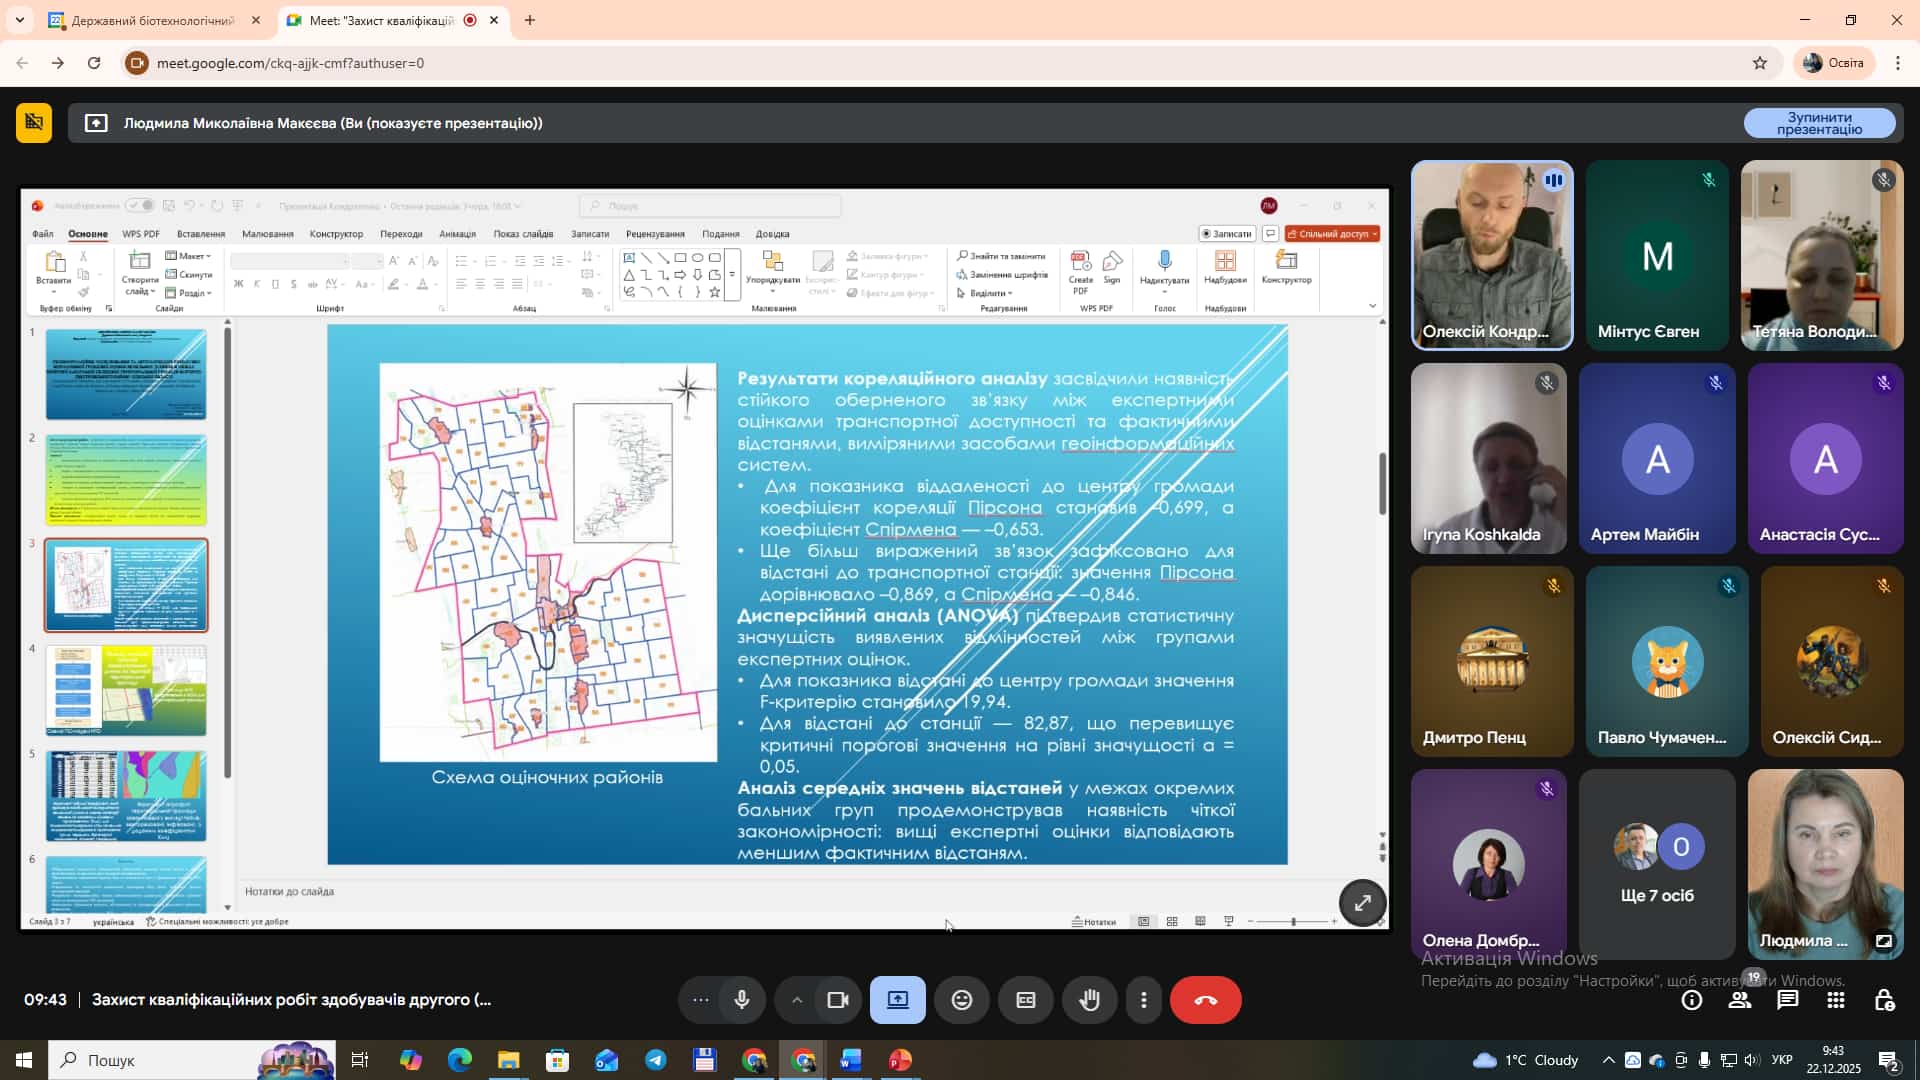Turn off the camera
Image resolution: width=1920 pixels, height=1080 pixels.
[x=837, y=1000]
